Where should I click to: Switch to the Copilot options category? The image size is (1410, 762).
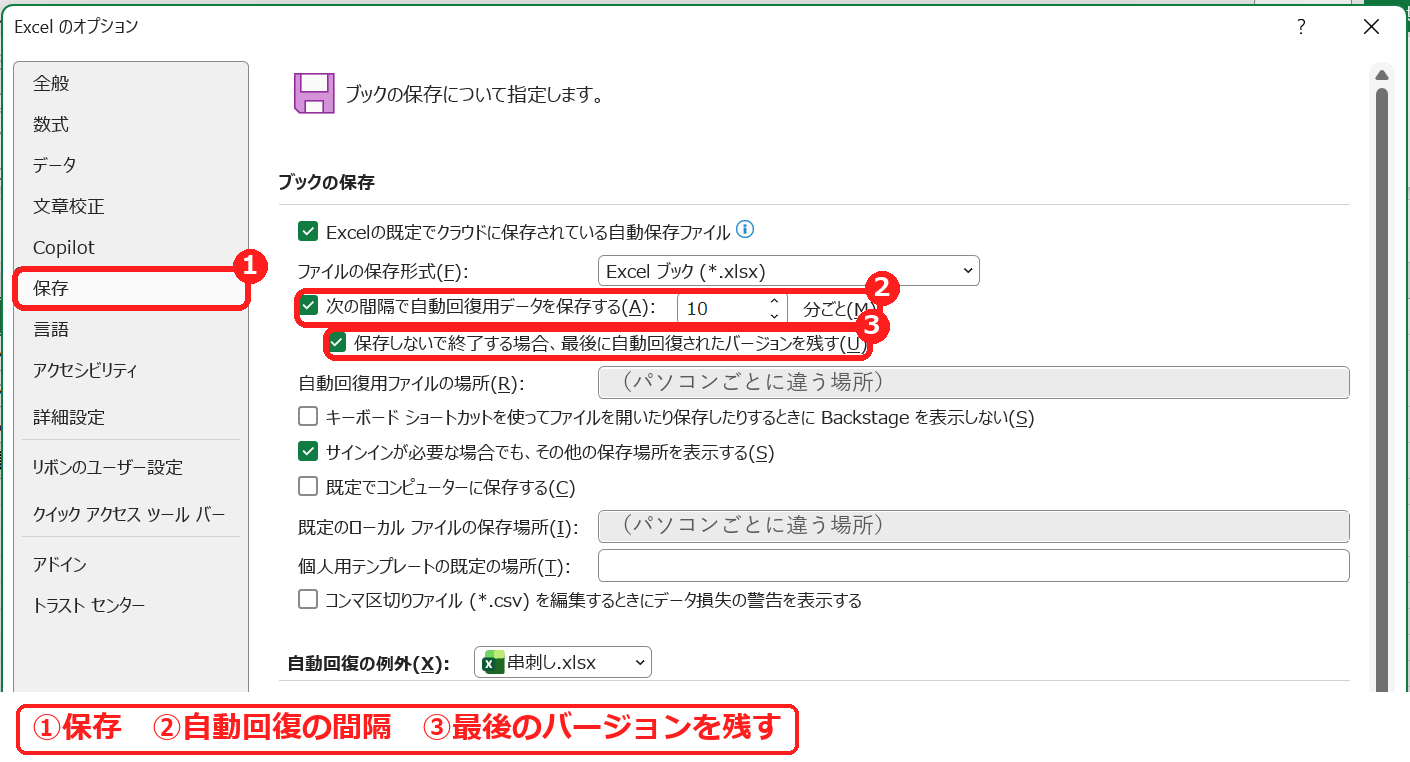click(x=131, y=248)
